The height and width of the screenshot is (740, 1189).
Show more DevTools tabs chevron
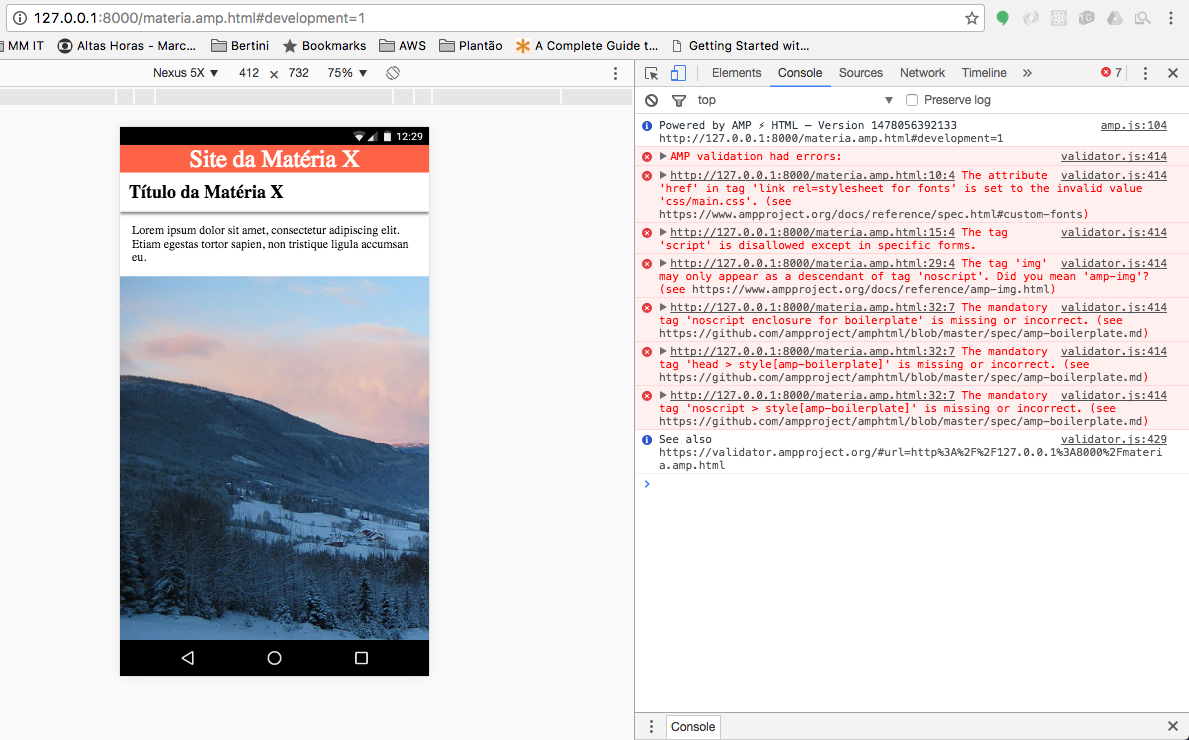(1027, 73)
